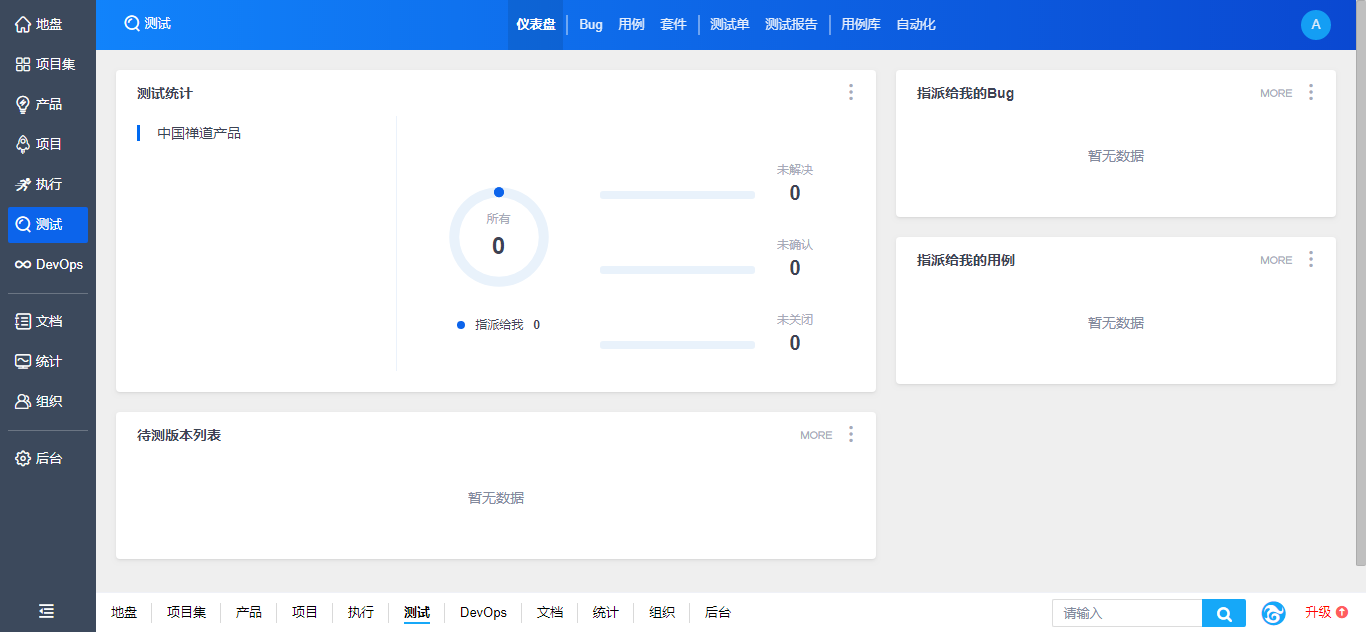Open 后台 settings in the left sidebar
This screenshot has width=1366, height=632.
pyautogui.click(x=48, y=458)
